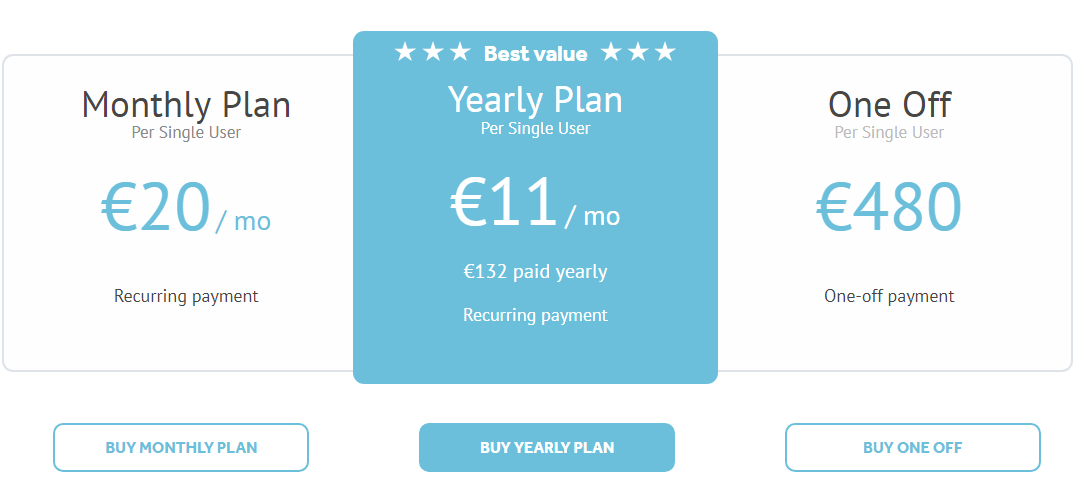Screen dimensions: 1076x488
Task: Select the Buy One Off button
Action: [x=912, y=447]
